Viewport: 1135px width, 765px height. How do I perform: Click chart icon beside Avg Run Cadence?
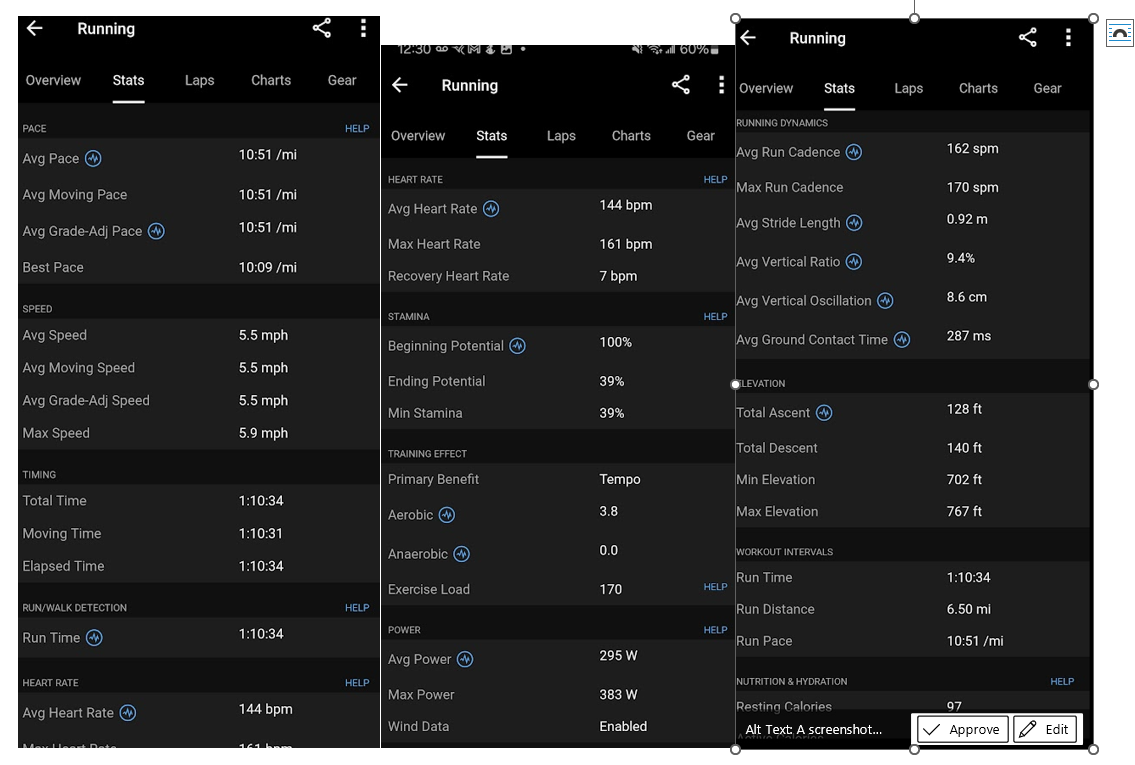[x=854, y=152]
